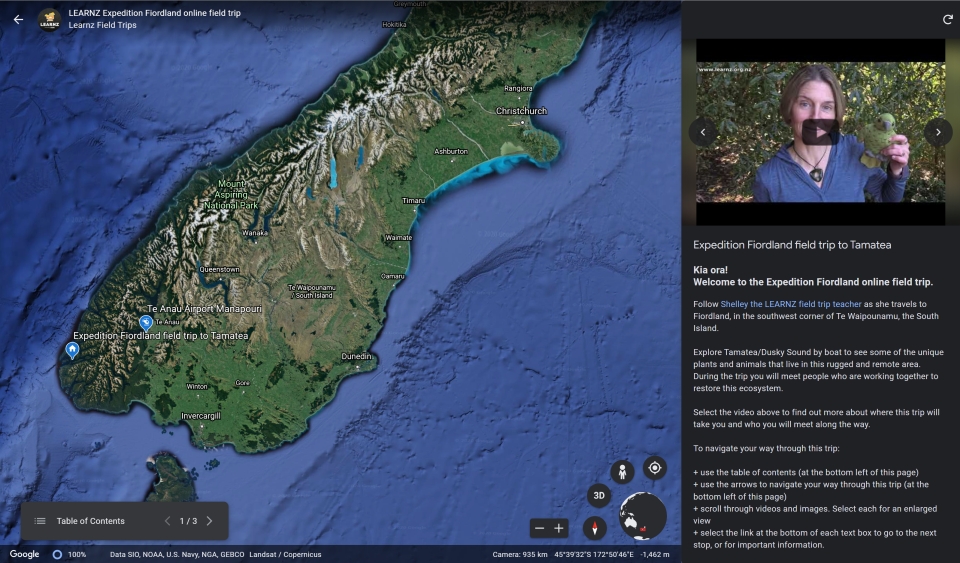
Task: Click the Rangiora map label
Action: 518,89
